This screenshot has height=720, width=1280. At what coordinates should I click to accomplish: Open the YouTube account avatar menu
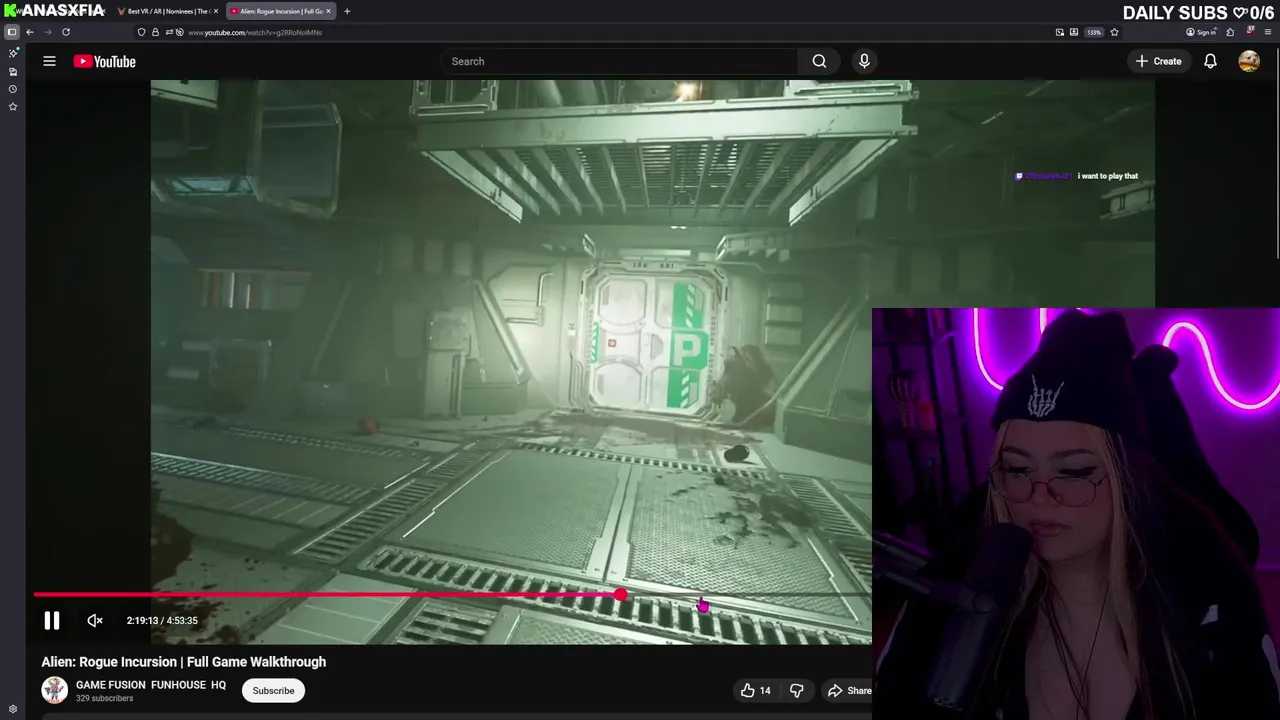point(1249,61)
